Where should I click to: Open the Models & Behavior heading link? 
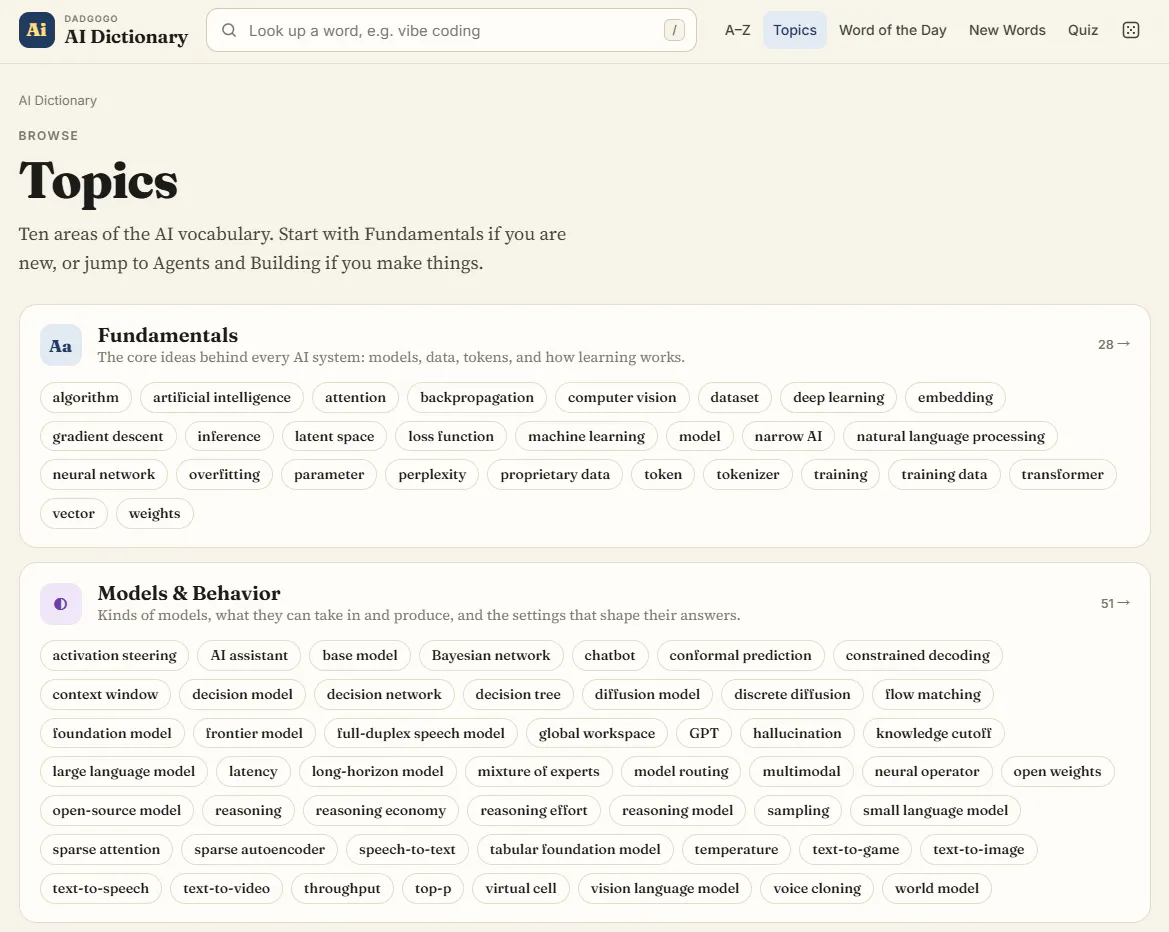coord(189,593)
